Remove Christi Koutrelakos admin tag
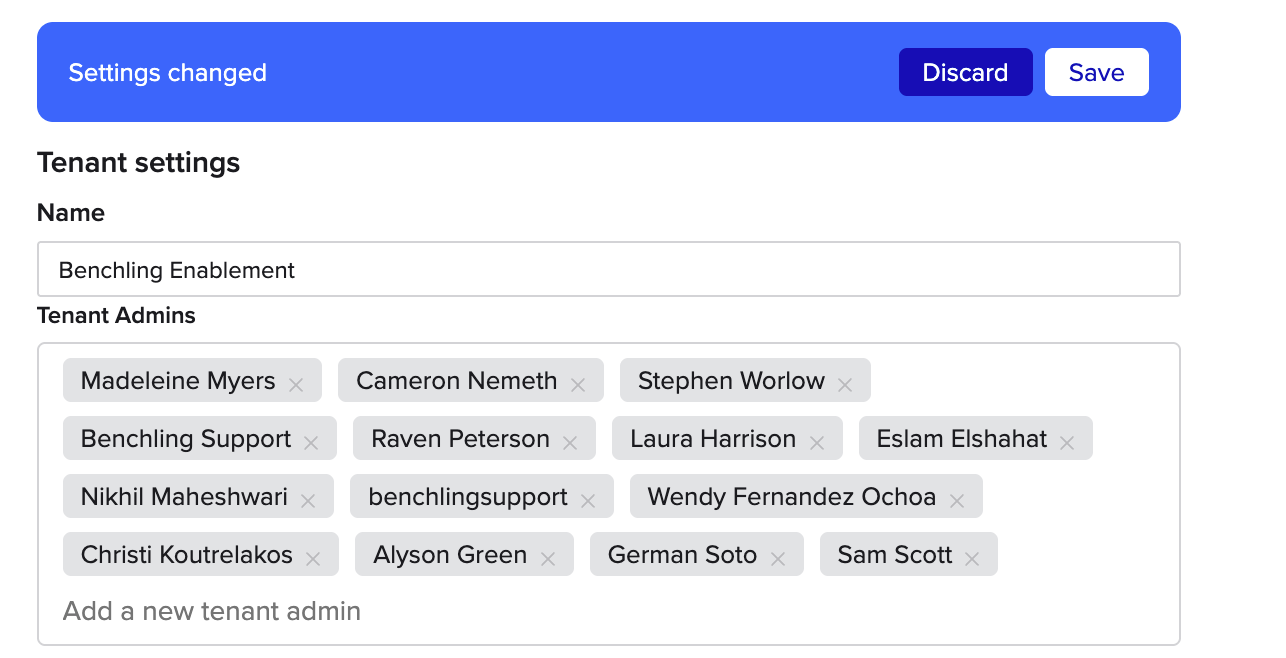Viewport: 1286px width, 658px height. point(313,558)
